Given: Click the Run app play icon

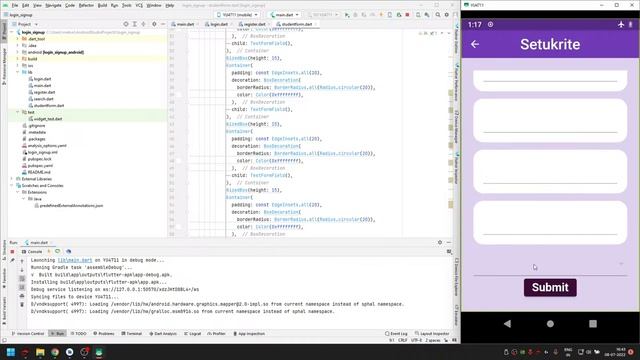Looking at the screenshot, I should pyautogui.click(x=347, y=15).
